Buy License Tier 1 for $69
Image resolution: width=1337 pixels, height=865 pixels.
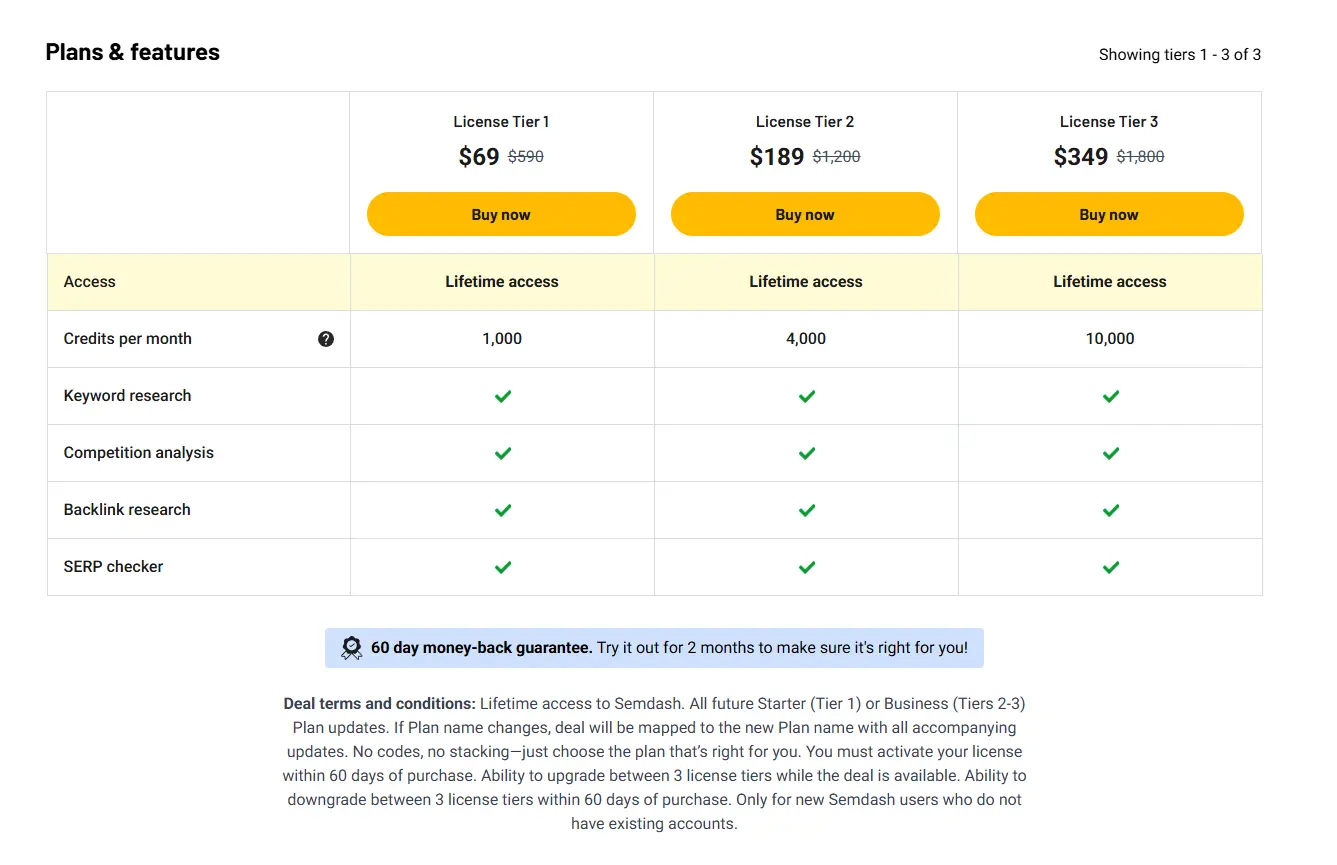(x=501, y=214)
